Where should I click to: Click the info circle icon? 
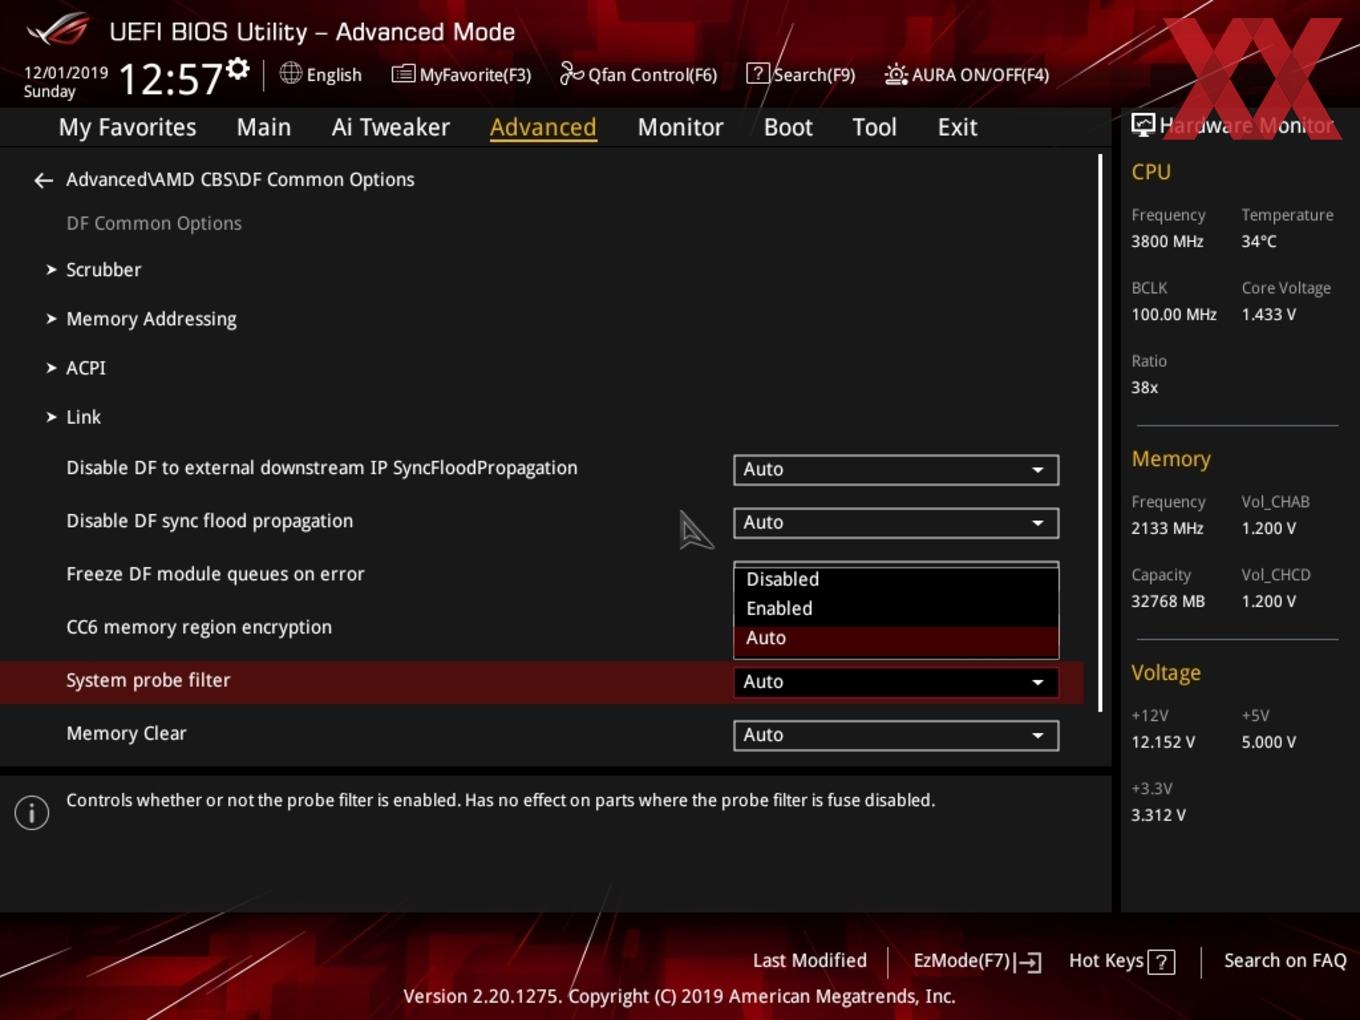(32, 813)
